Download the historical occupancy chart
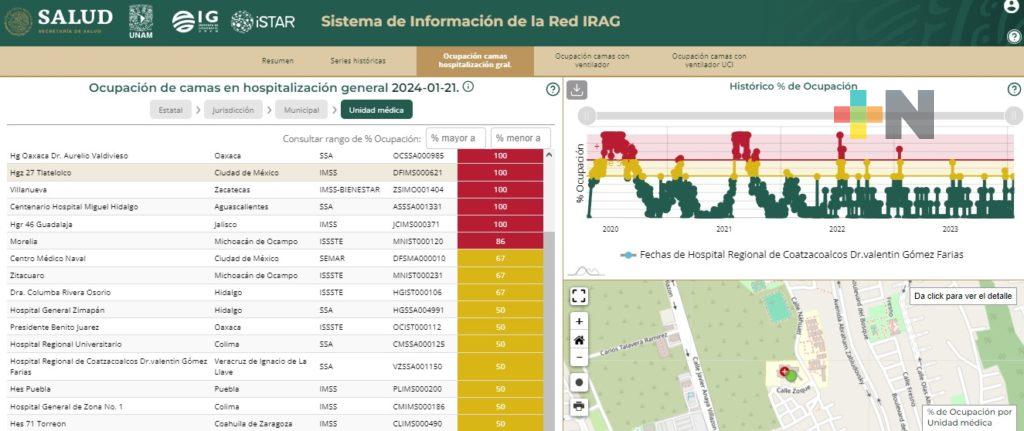Image resolution: width=1024 pixels, height=431 pixels. 576,89
